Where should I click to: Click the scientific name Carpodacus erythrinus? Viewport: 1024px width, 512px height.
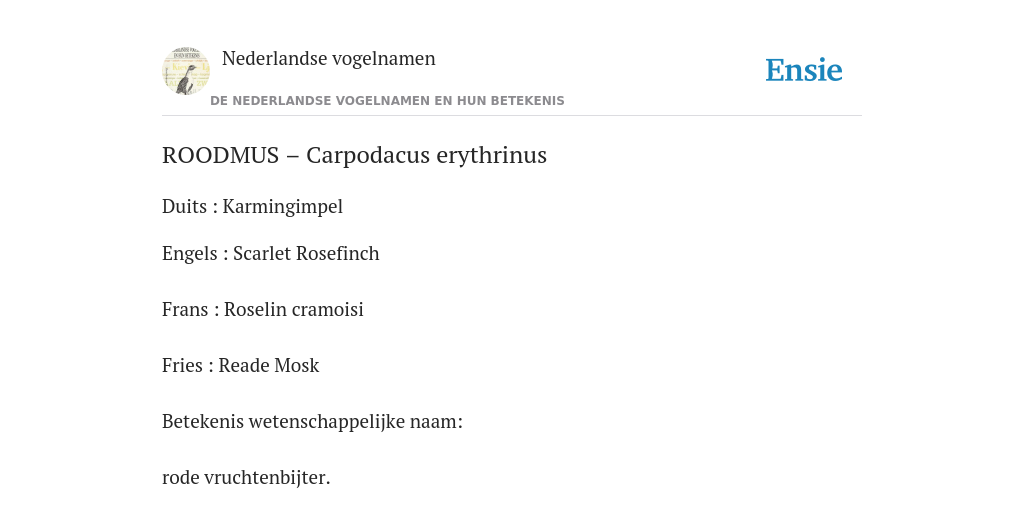[x=426, y=155]
